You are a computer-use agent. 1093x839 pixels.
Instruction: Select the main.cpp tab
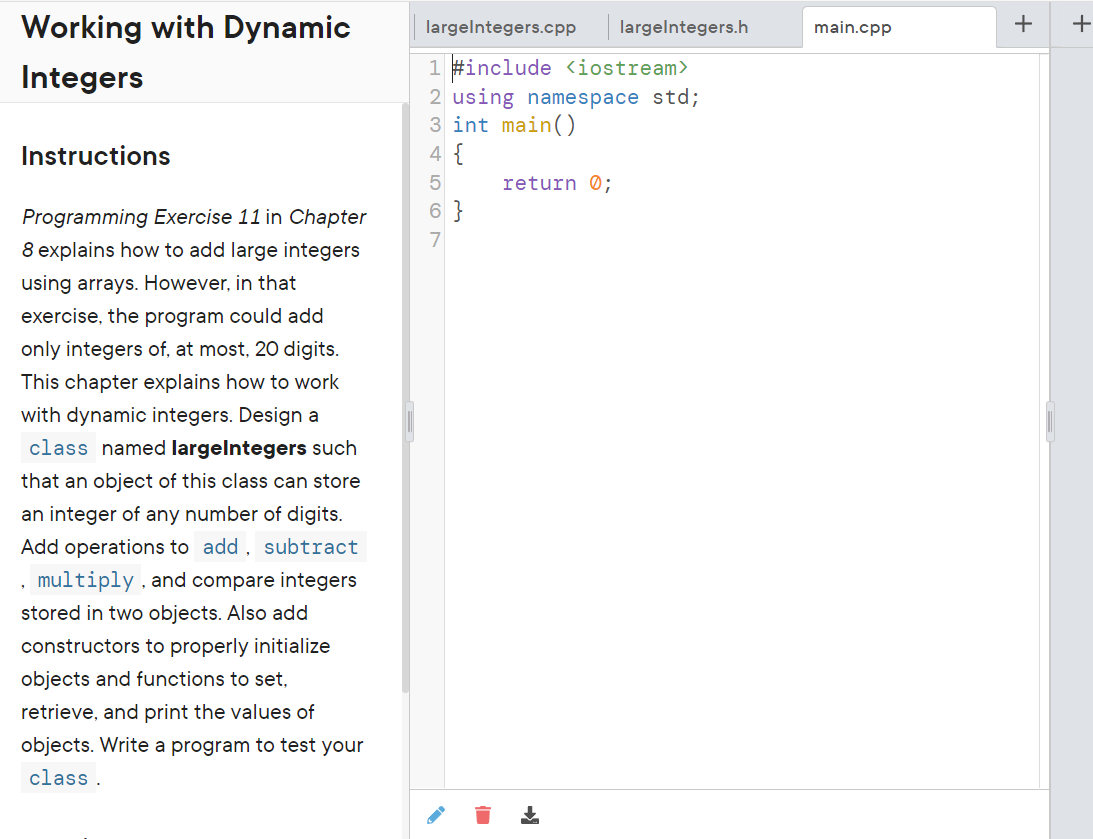pyautogui.click(x=853, y=27)
